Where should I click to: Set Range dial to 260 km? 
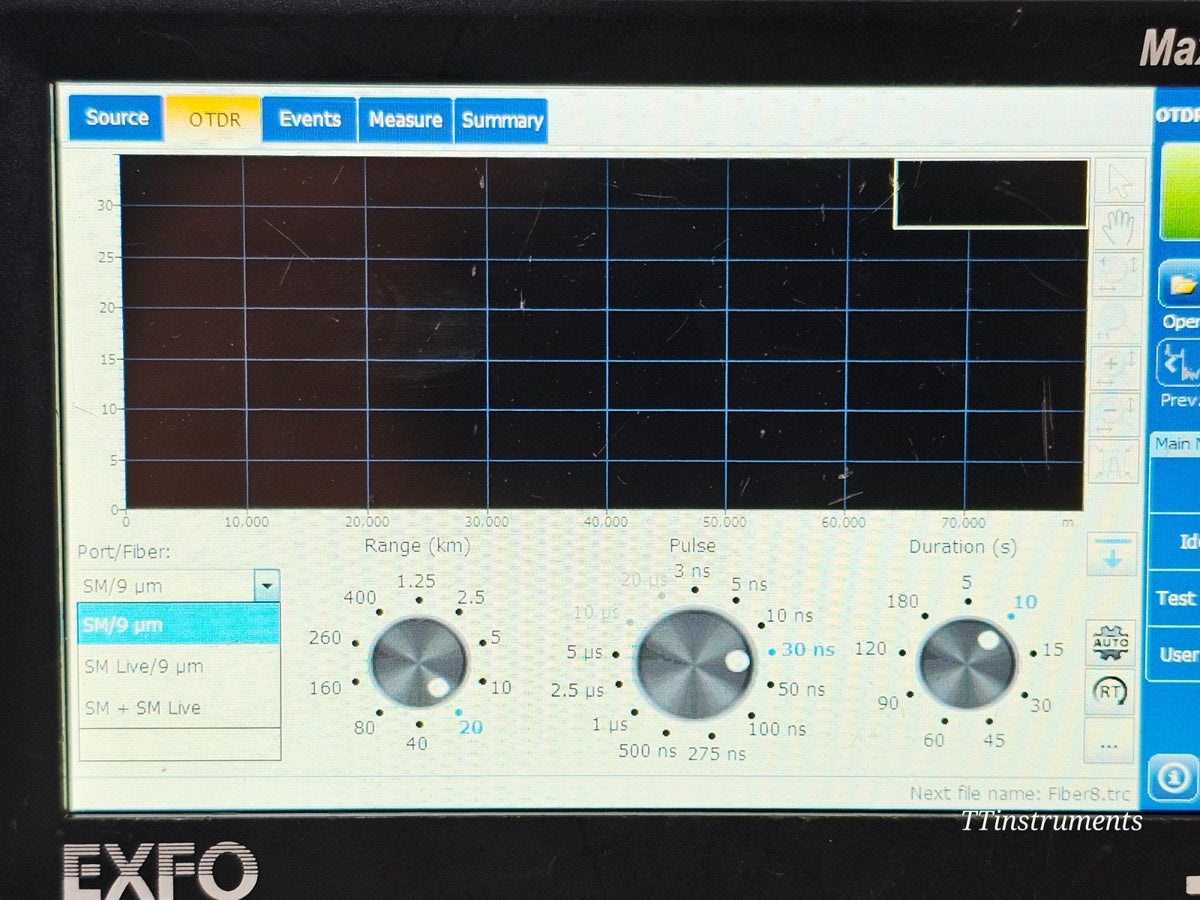coord(325,637)
